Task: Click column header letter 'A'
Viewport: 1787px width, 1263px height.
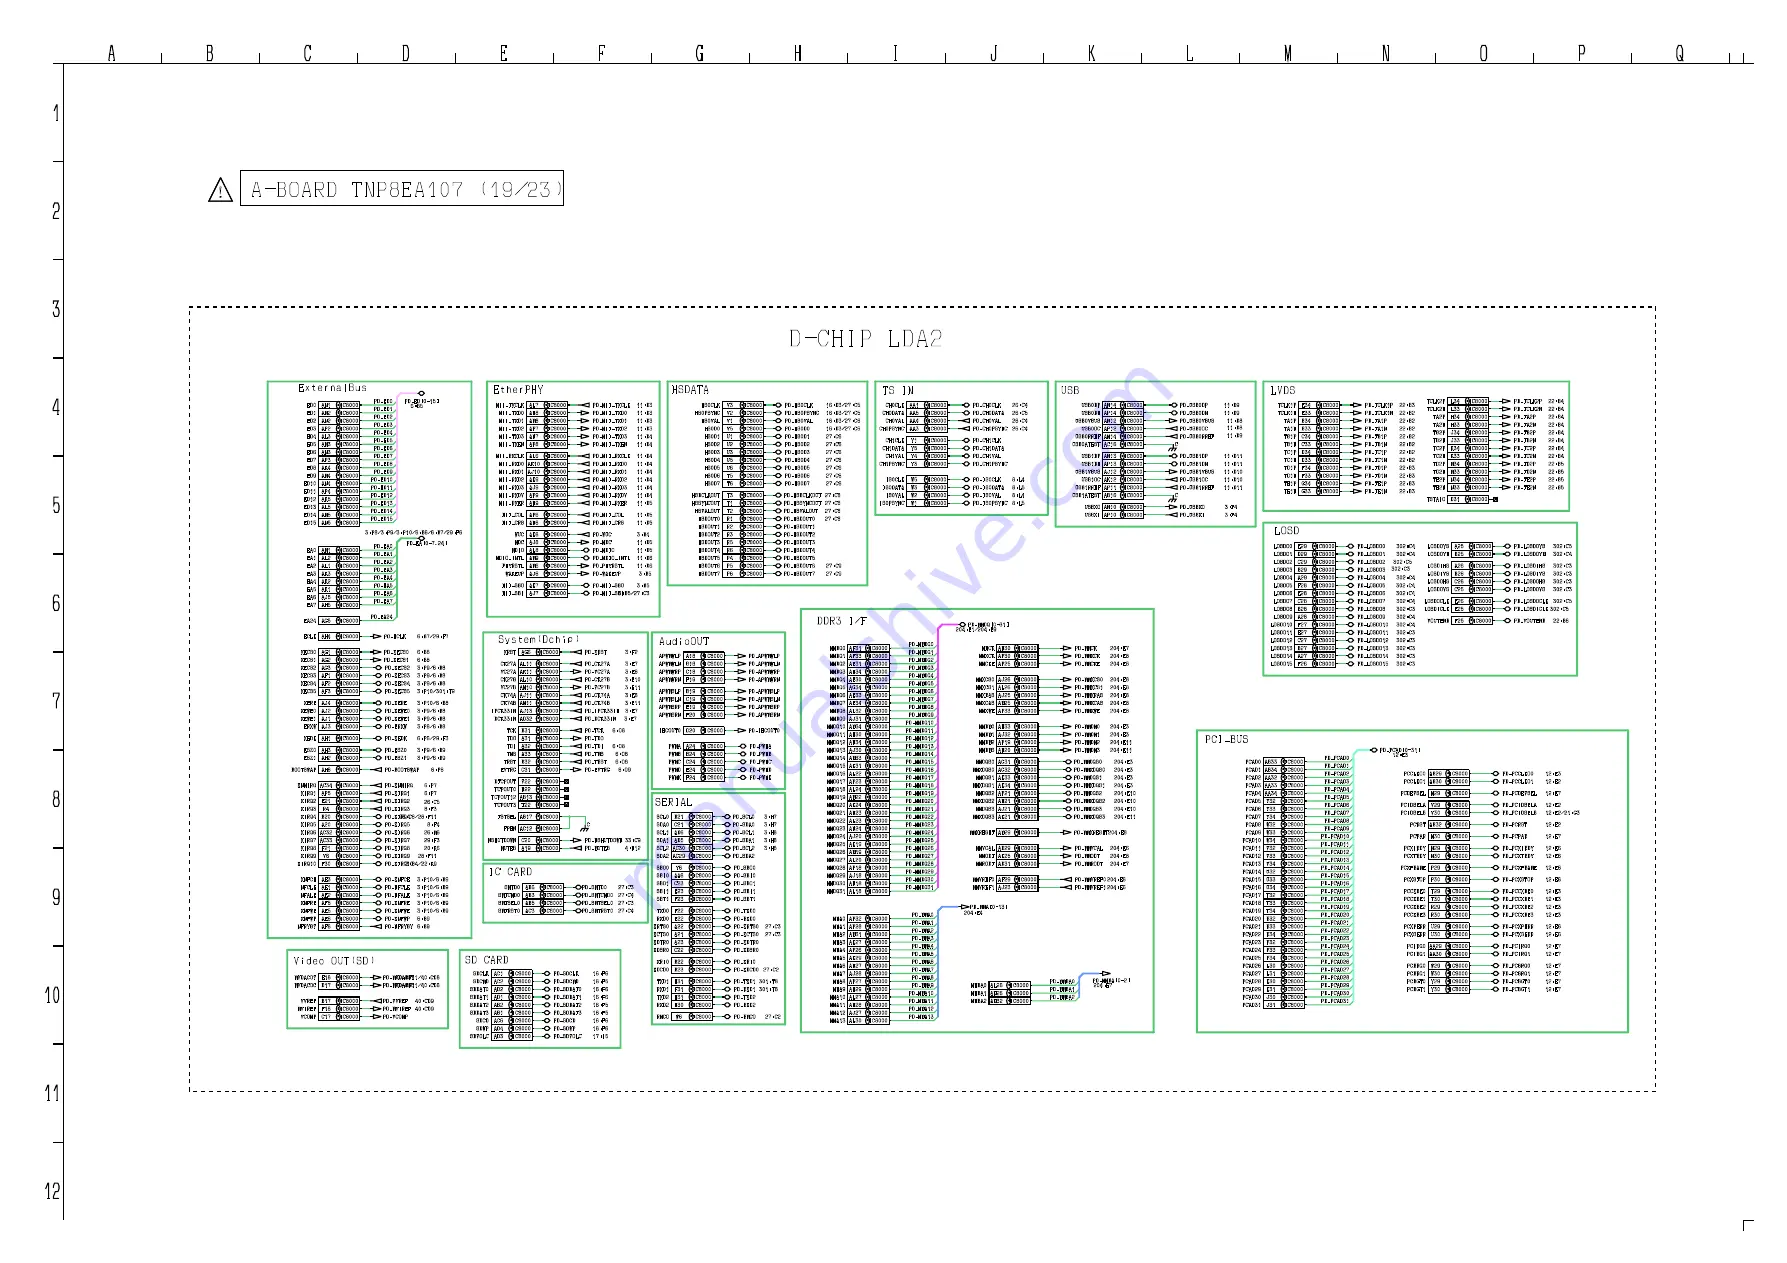Action: (x=112, y=53)
